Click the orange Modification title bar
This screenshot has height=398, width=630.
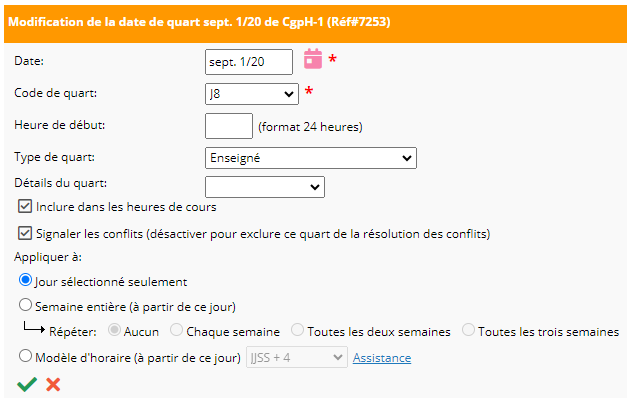[x=315, y=24]
